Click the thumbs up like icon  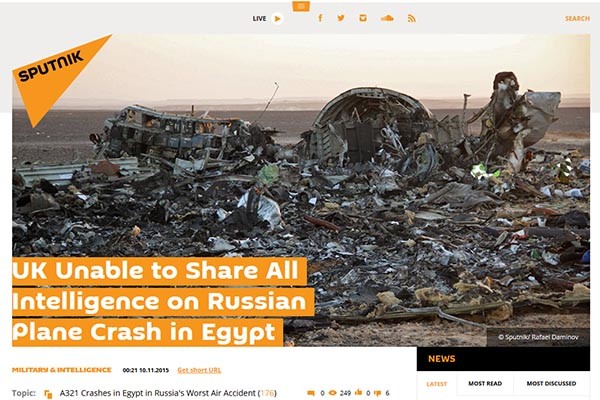click(x=358, y=393)
